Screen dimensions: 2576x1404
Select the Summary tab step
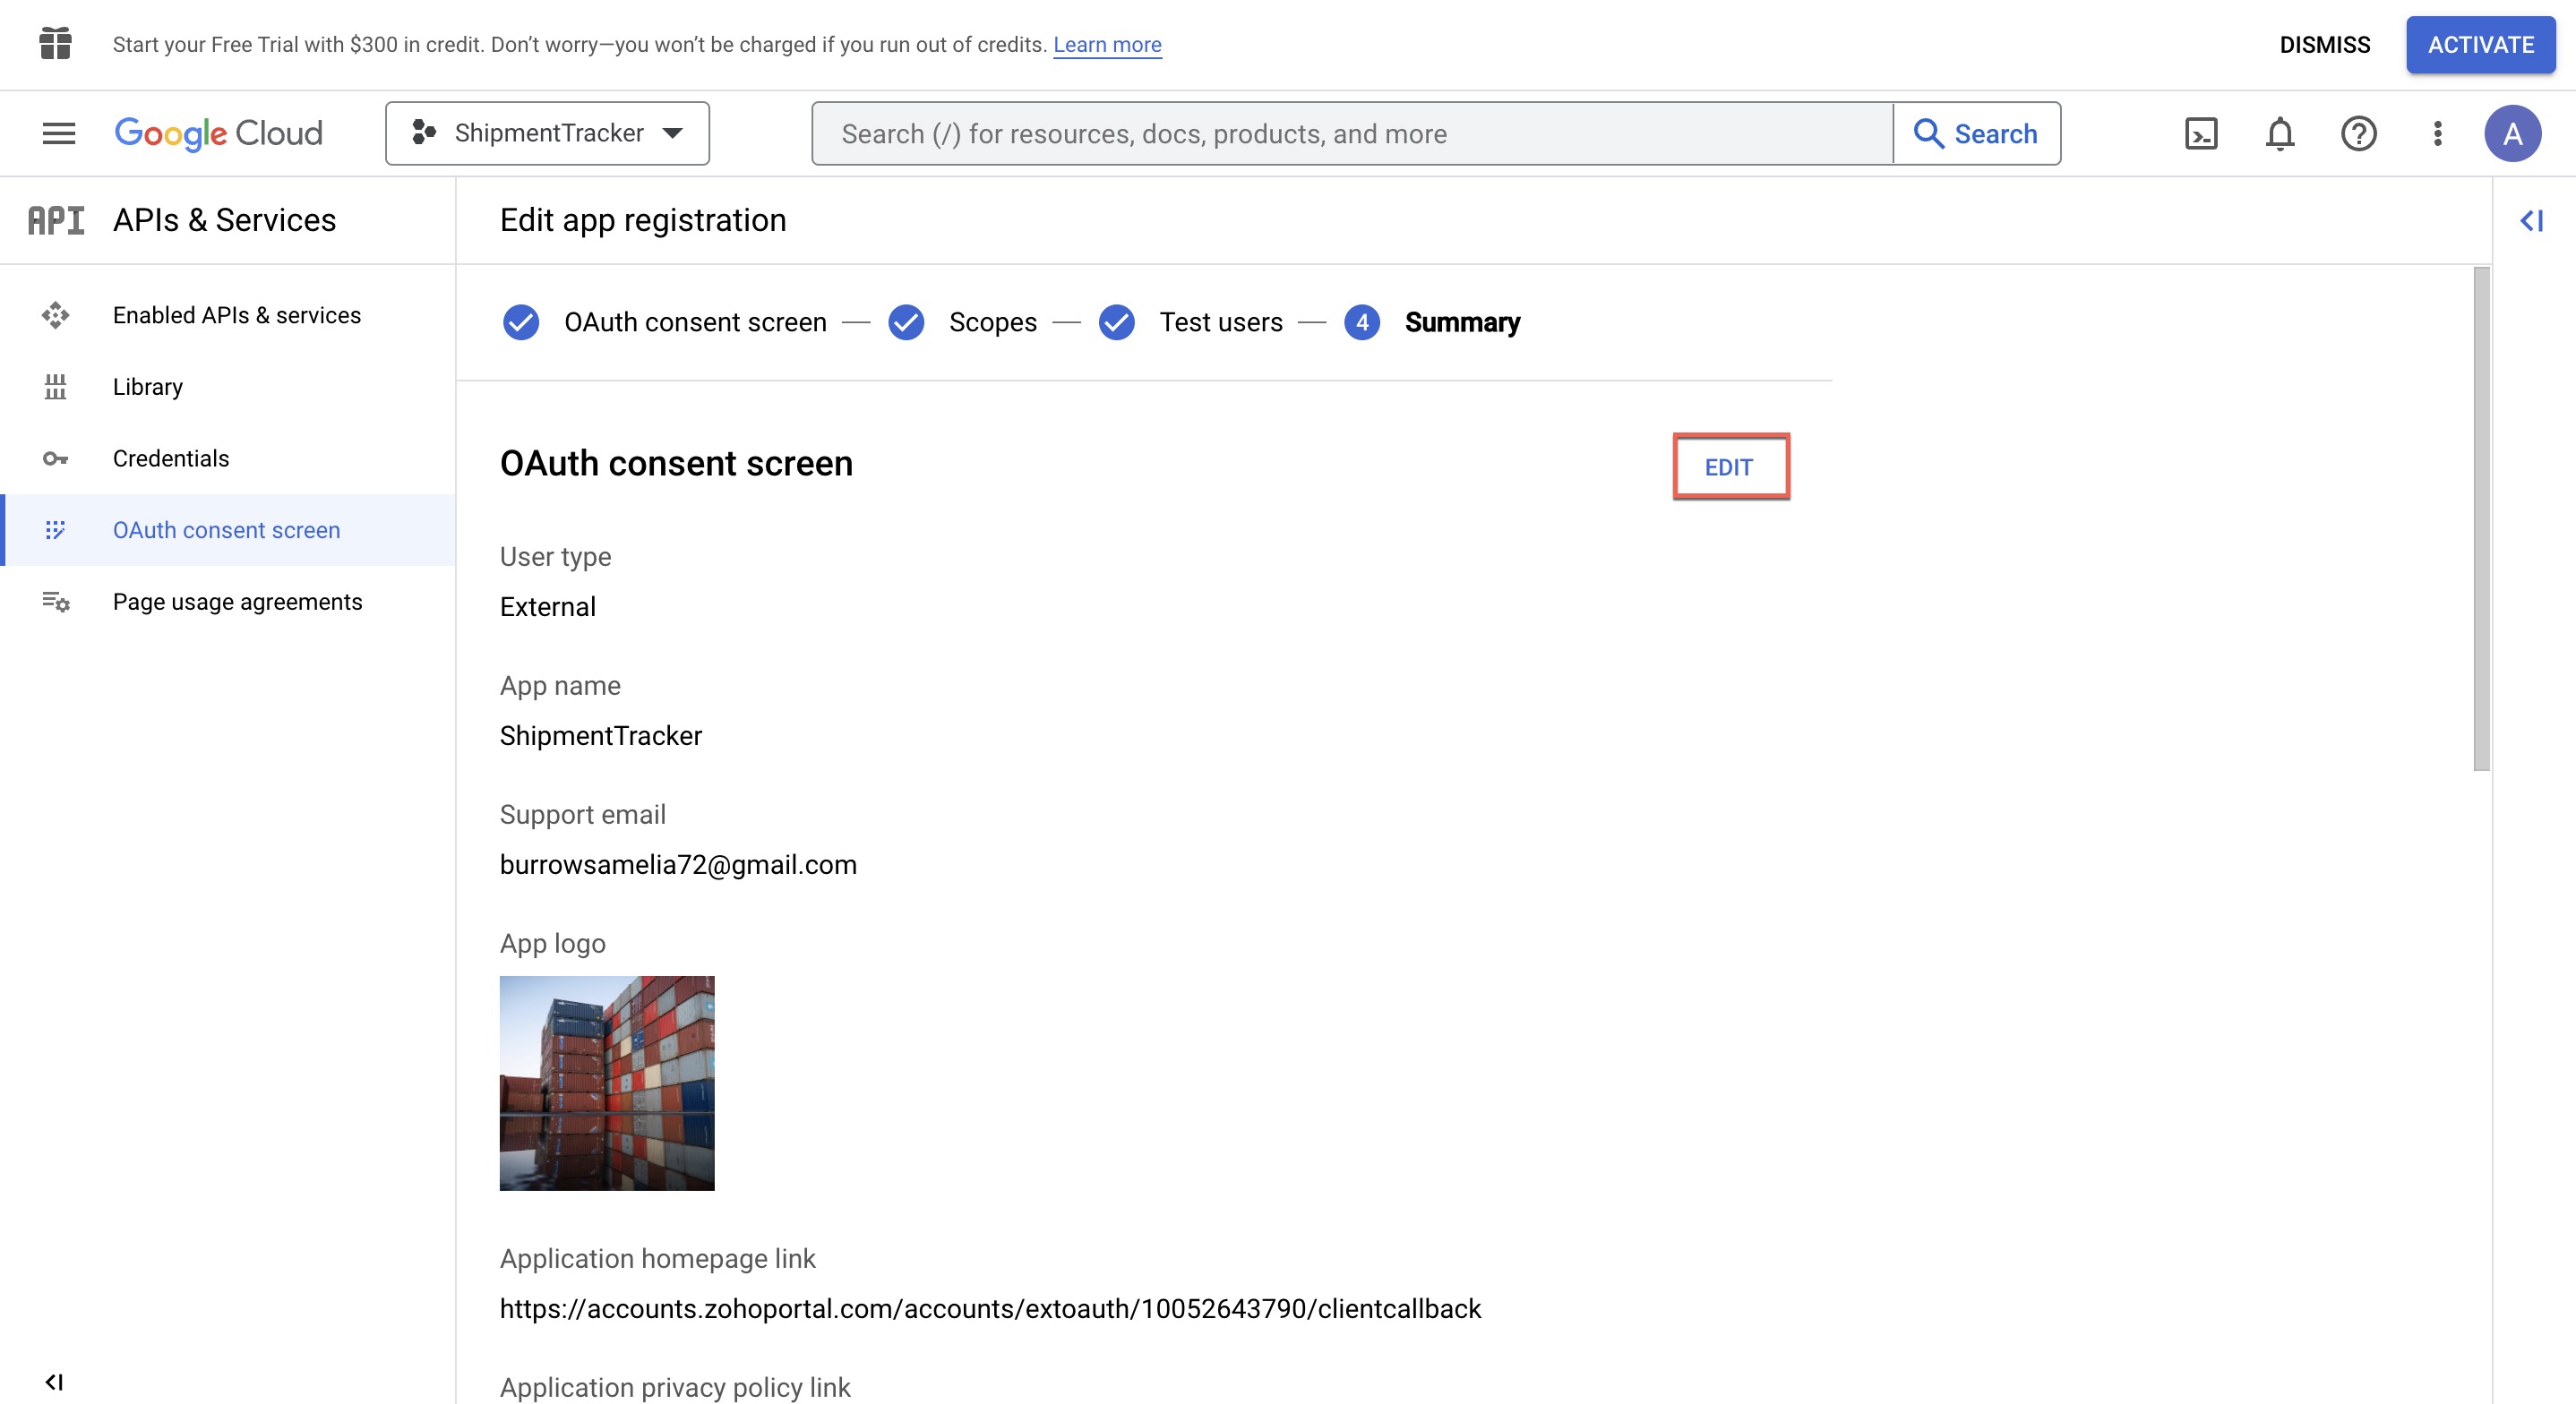pos(1459,320)
